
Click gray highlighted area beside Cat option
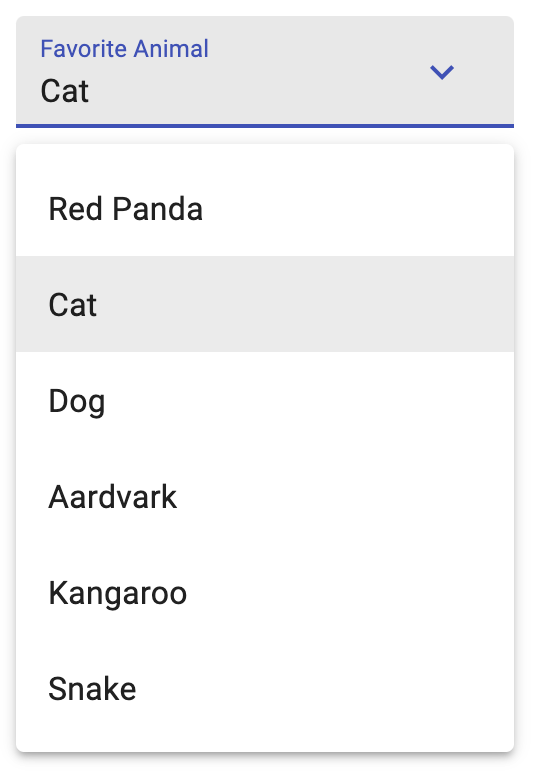coord(305,304)
